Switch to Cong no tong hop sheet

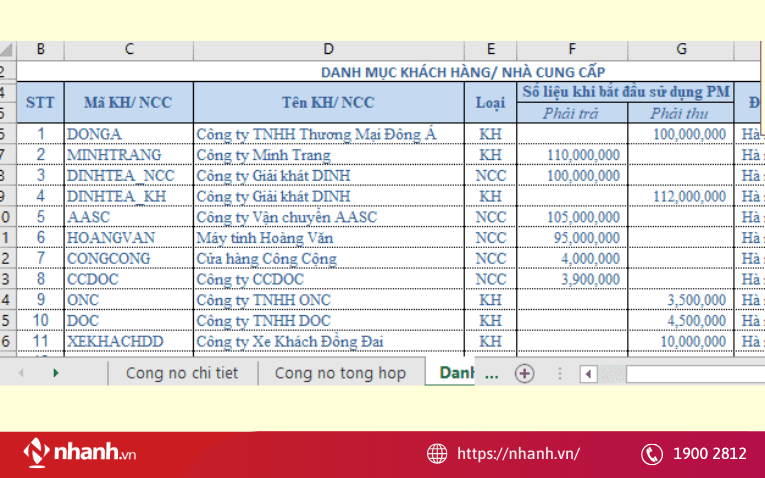(x=341, y=373)
